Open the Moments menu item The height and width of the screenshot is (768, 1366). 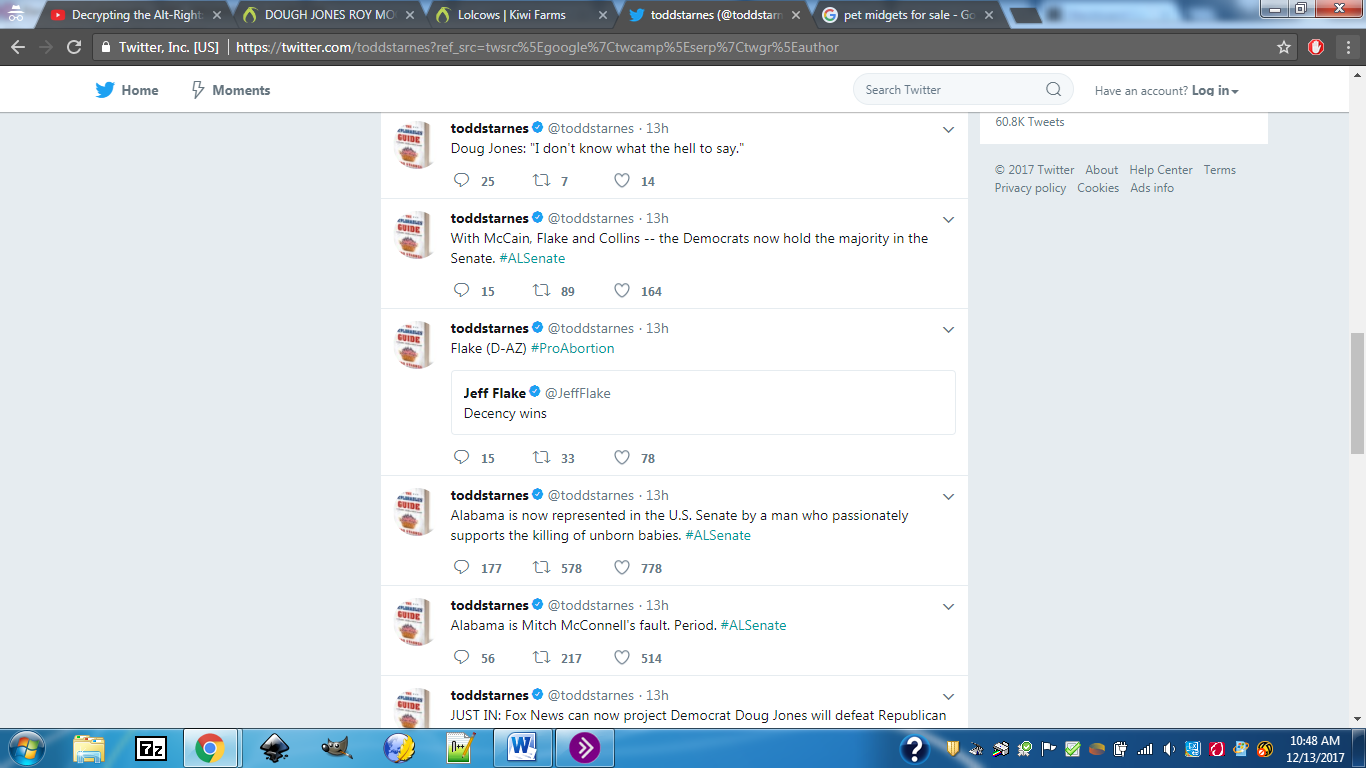point(230,90)
